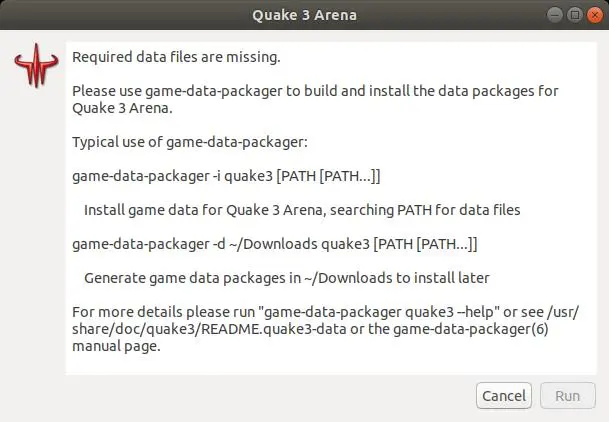This screenshot has height=422, width=609.
Task: Click the 'manual page.' text on last line
Action: tap(116, 349)
